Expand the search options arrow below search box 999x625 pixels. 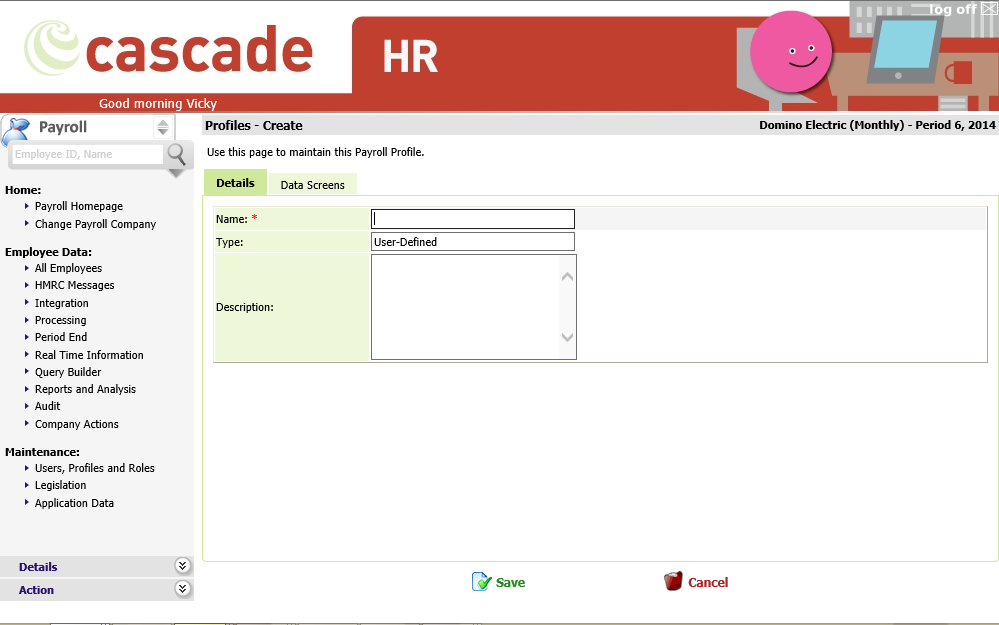[176, 173]
